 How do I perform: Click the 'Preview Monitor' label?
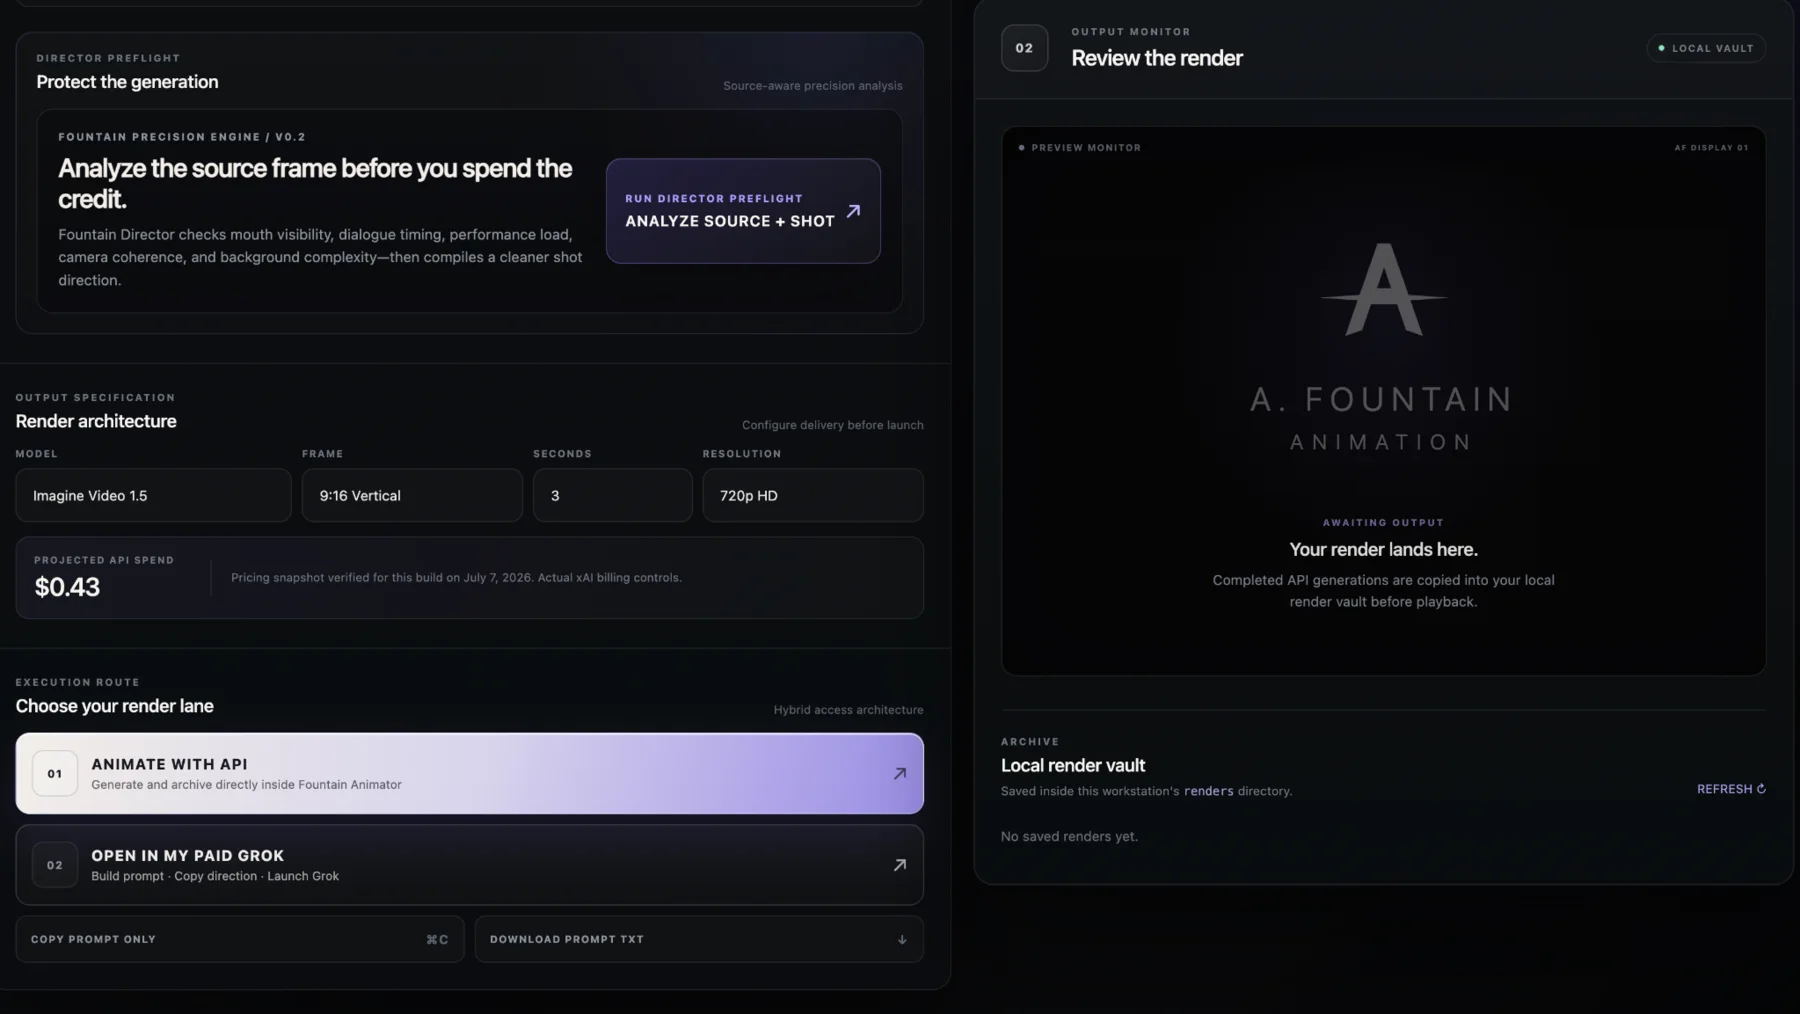tap(1086, 148)
